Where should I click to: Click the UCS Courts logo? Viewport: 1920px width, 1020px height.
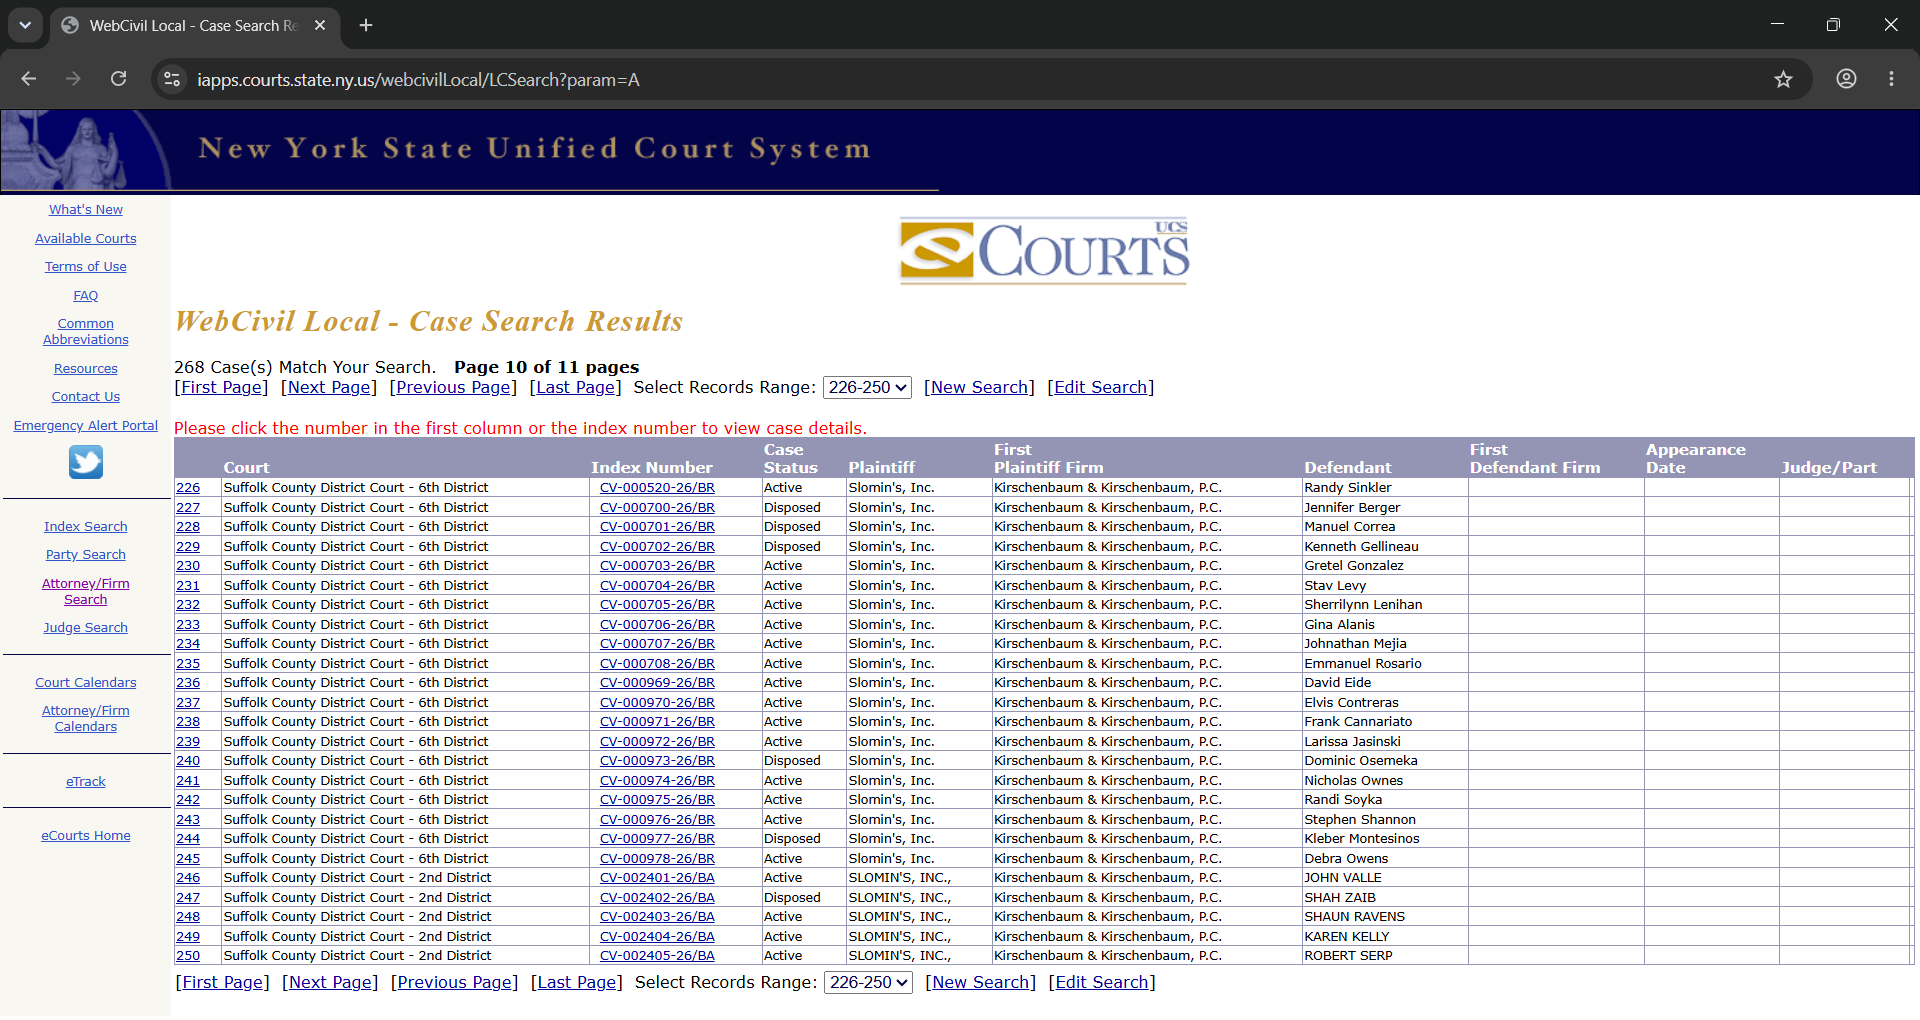[1044, 250]
